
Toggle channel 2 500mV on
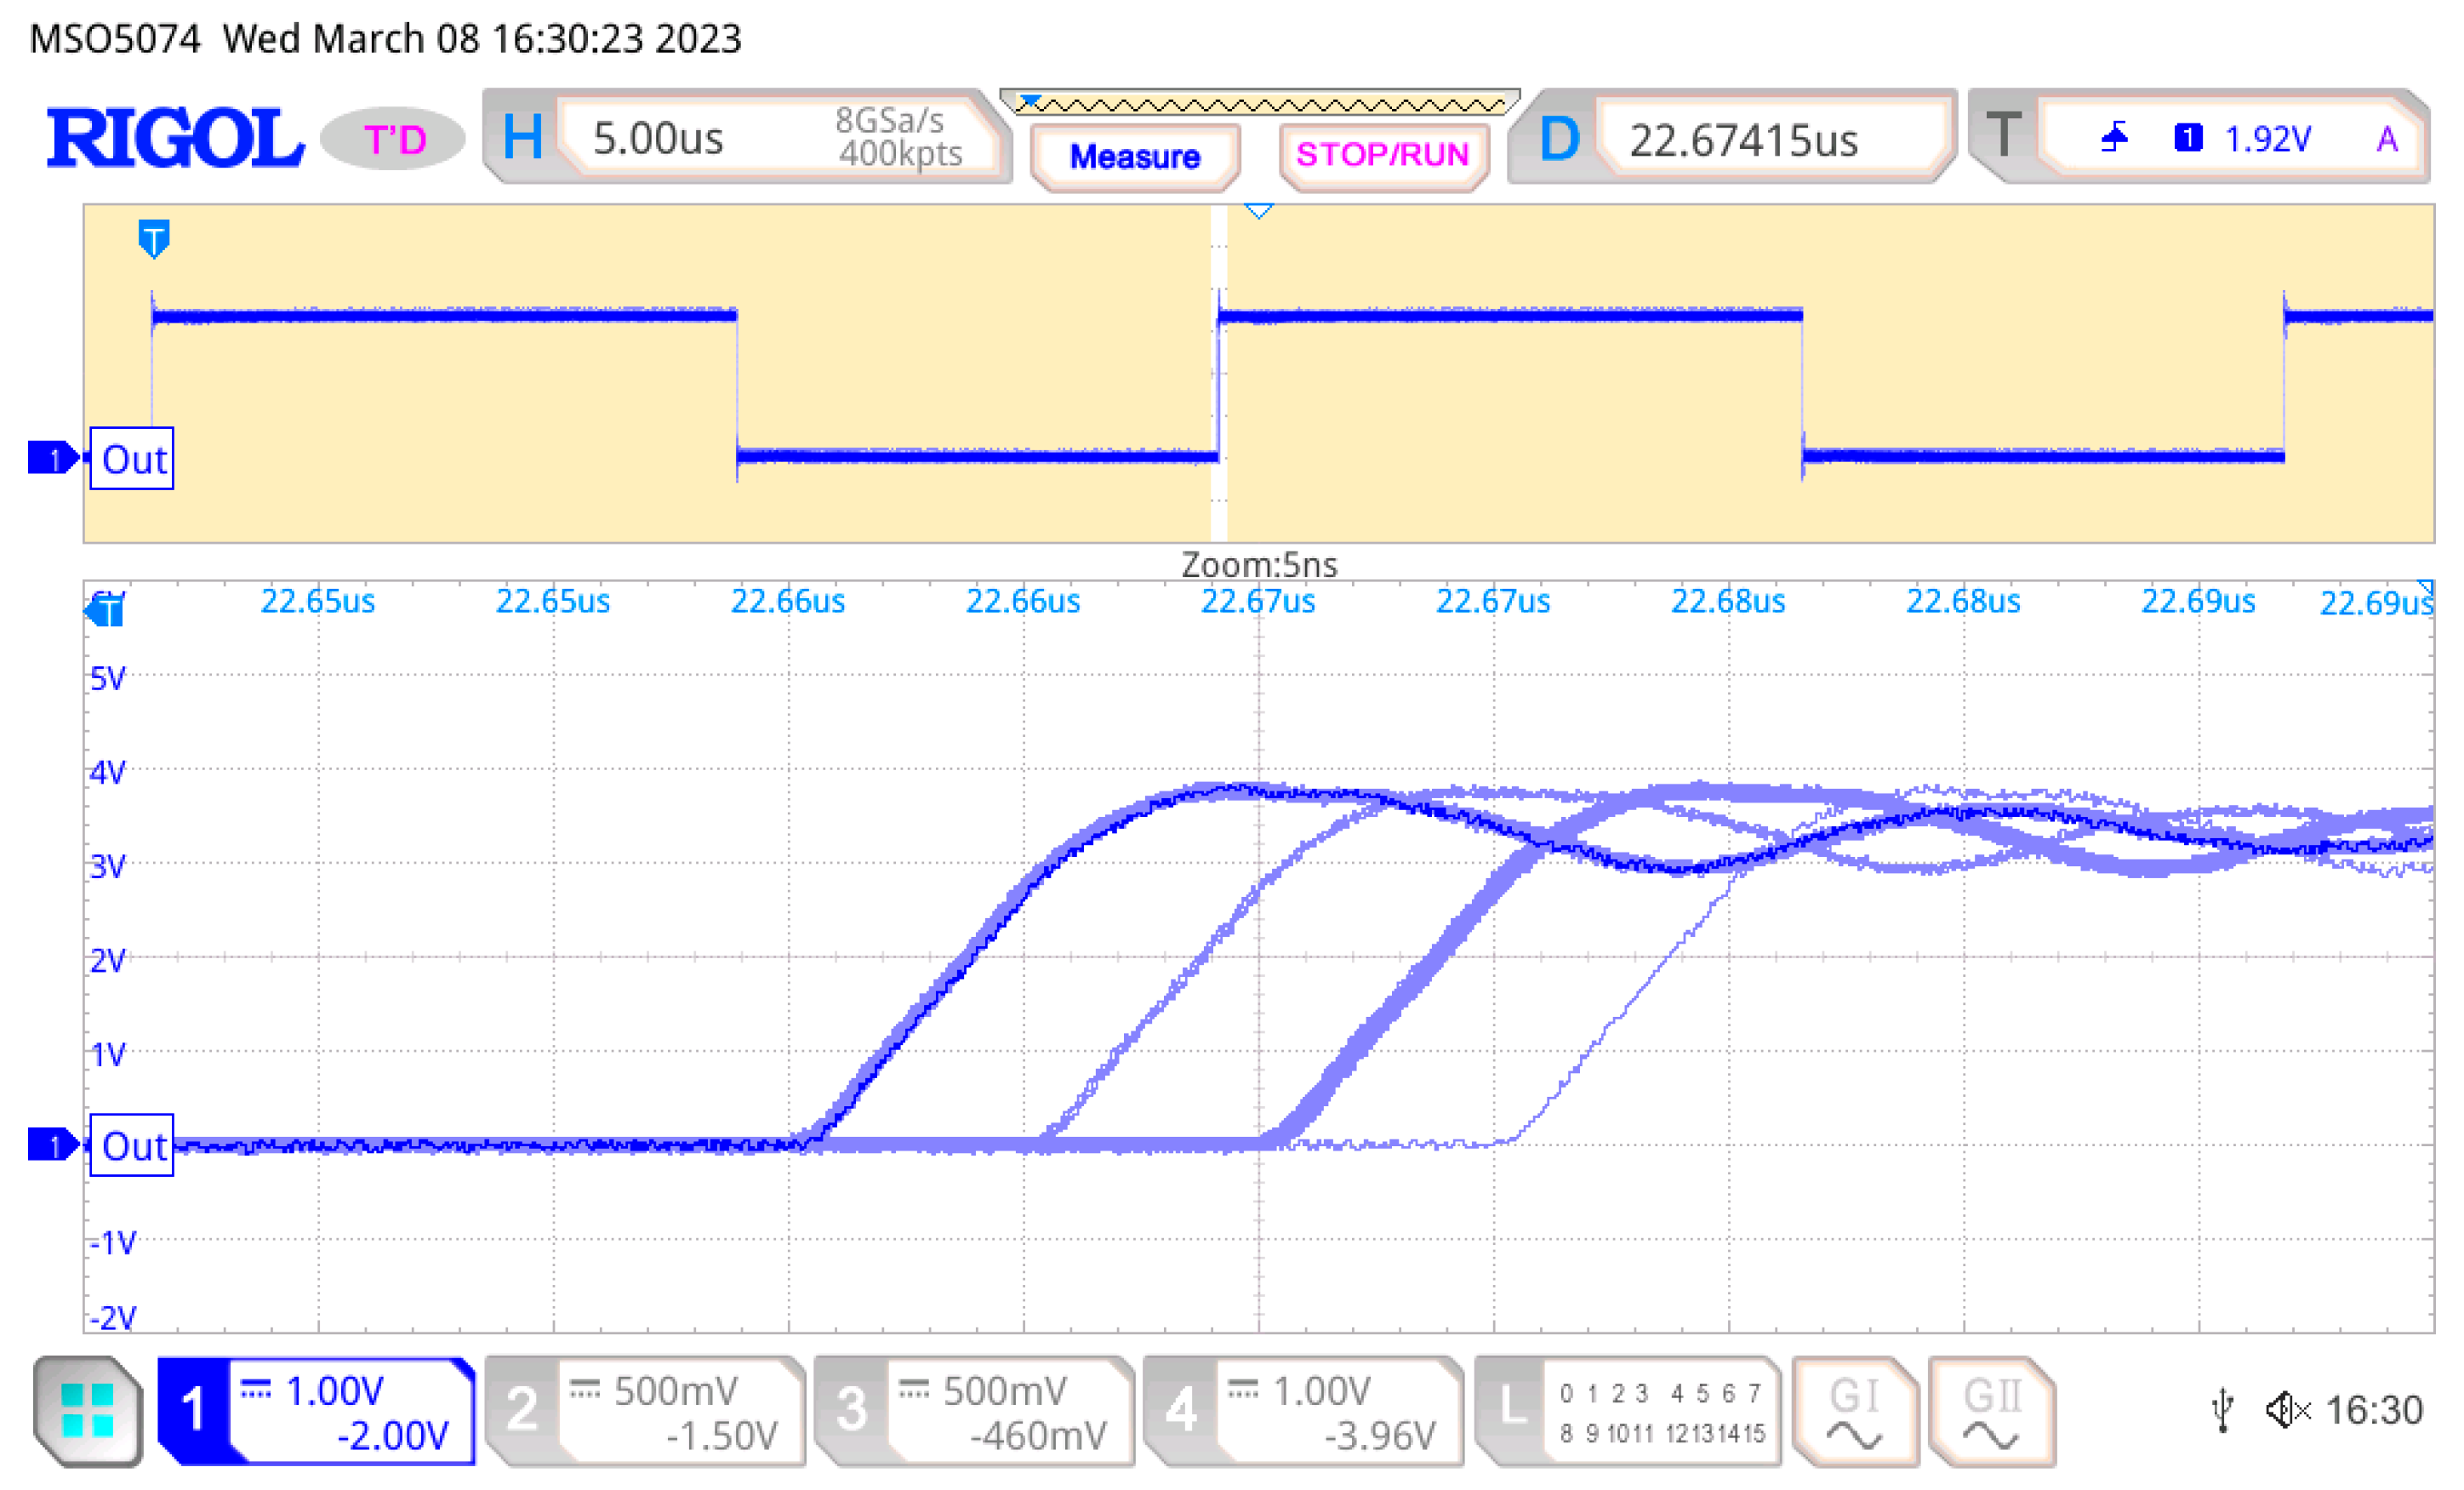click(645, 1411)
